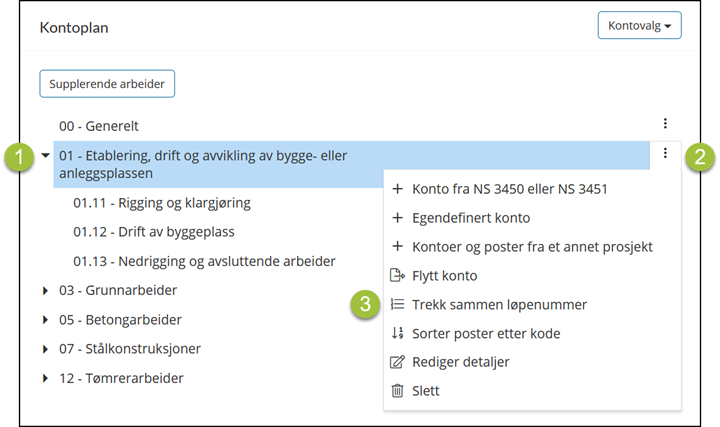Click the Rediger detaljer pencil icon

click(x=398, y=362)
